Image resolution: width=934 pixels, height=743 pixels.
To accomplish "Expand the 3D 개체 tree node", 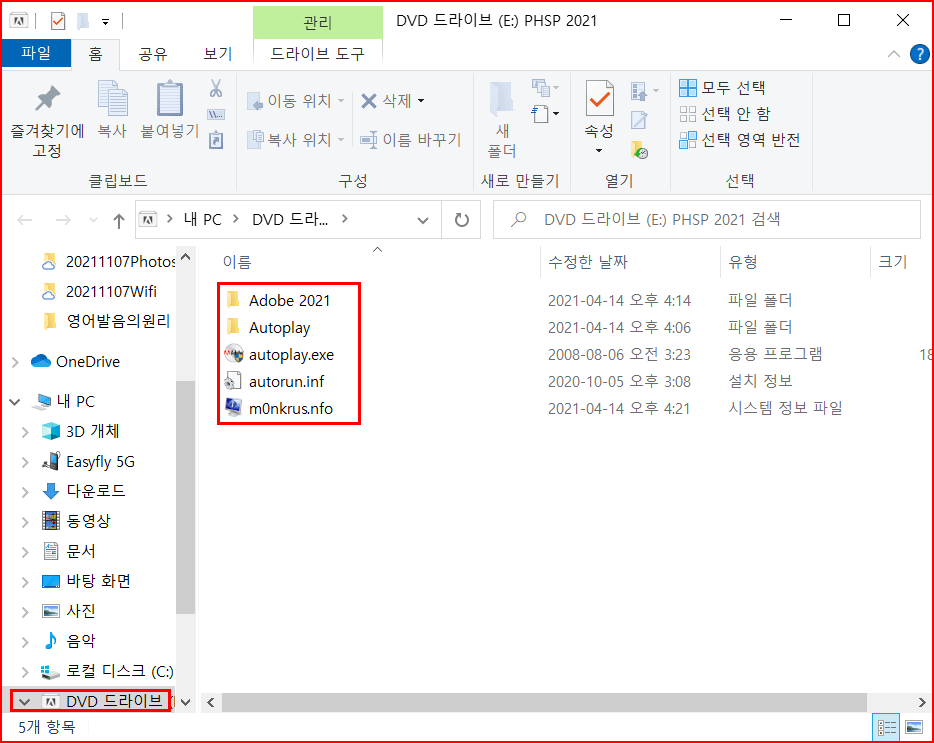I will click(25, 431).
